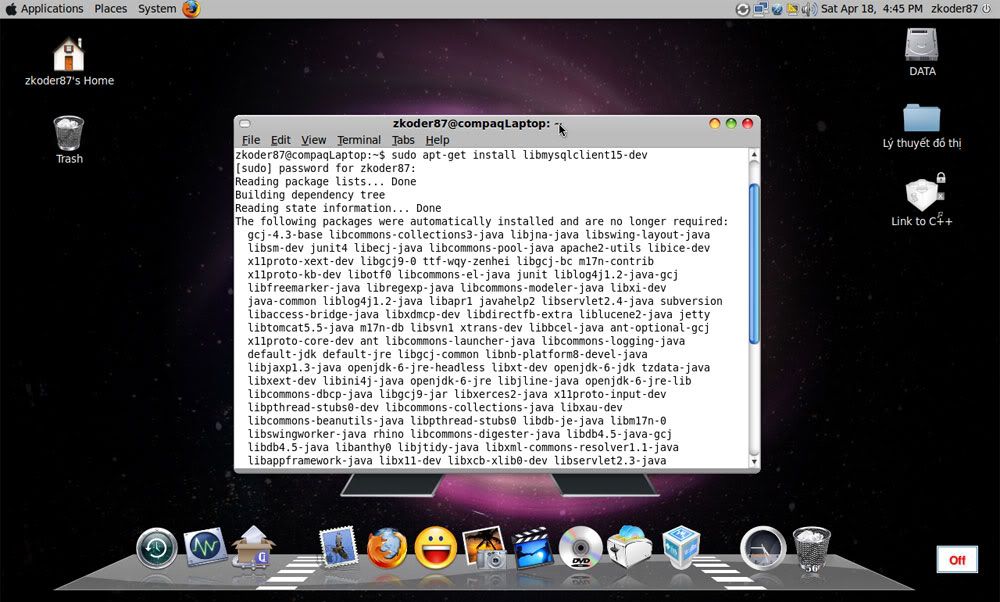
Task: Click the "Building dependency tree" line
Action: click(310, 195)
